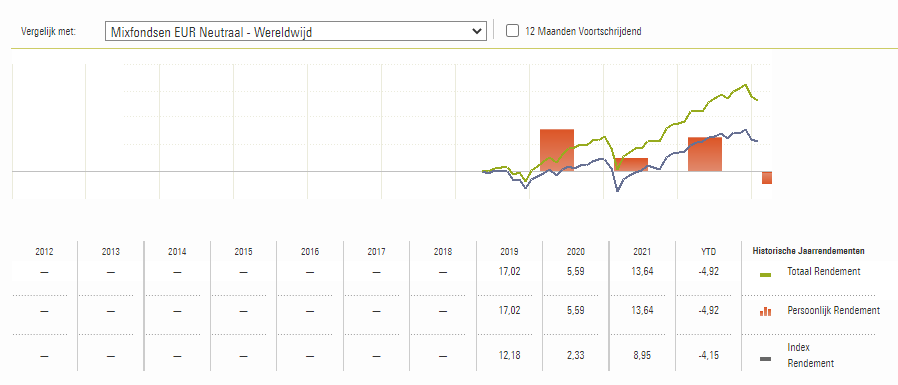Viewport: 898px width, 385px height.
Task: Click the Historische Jaarrendementen heading
Action: (x=808, y=251)
